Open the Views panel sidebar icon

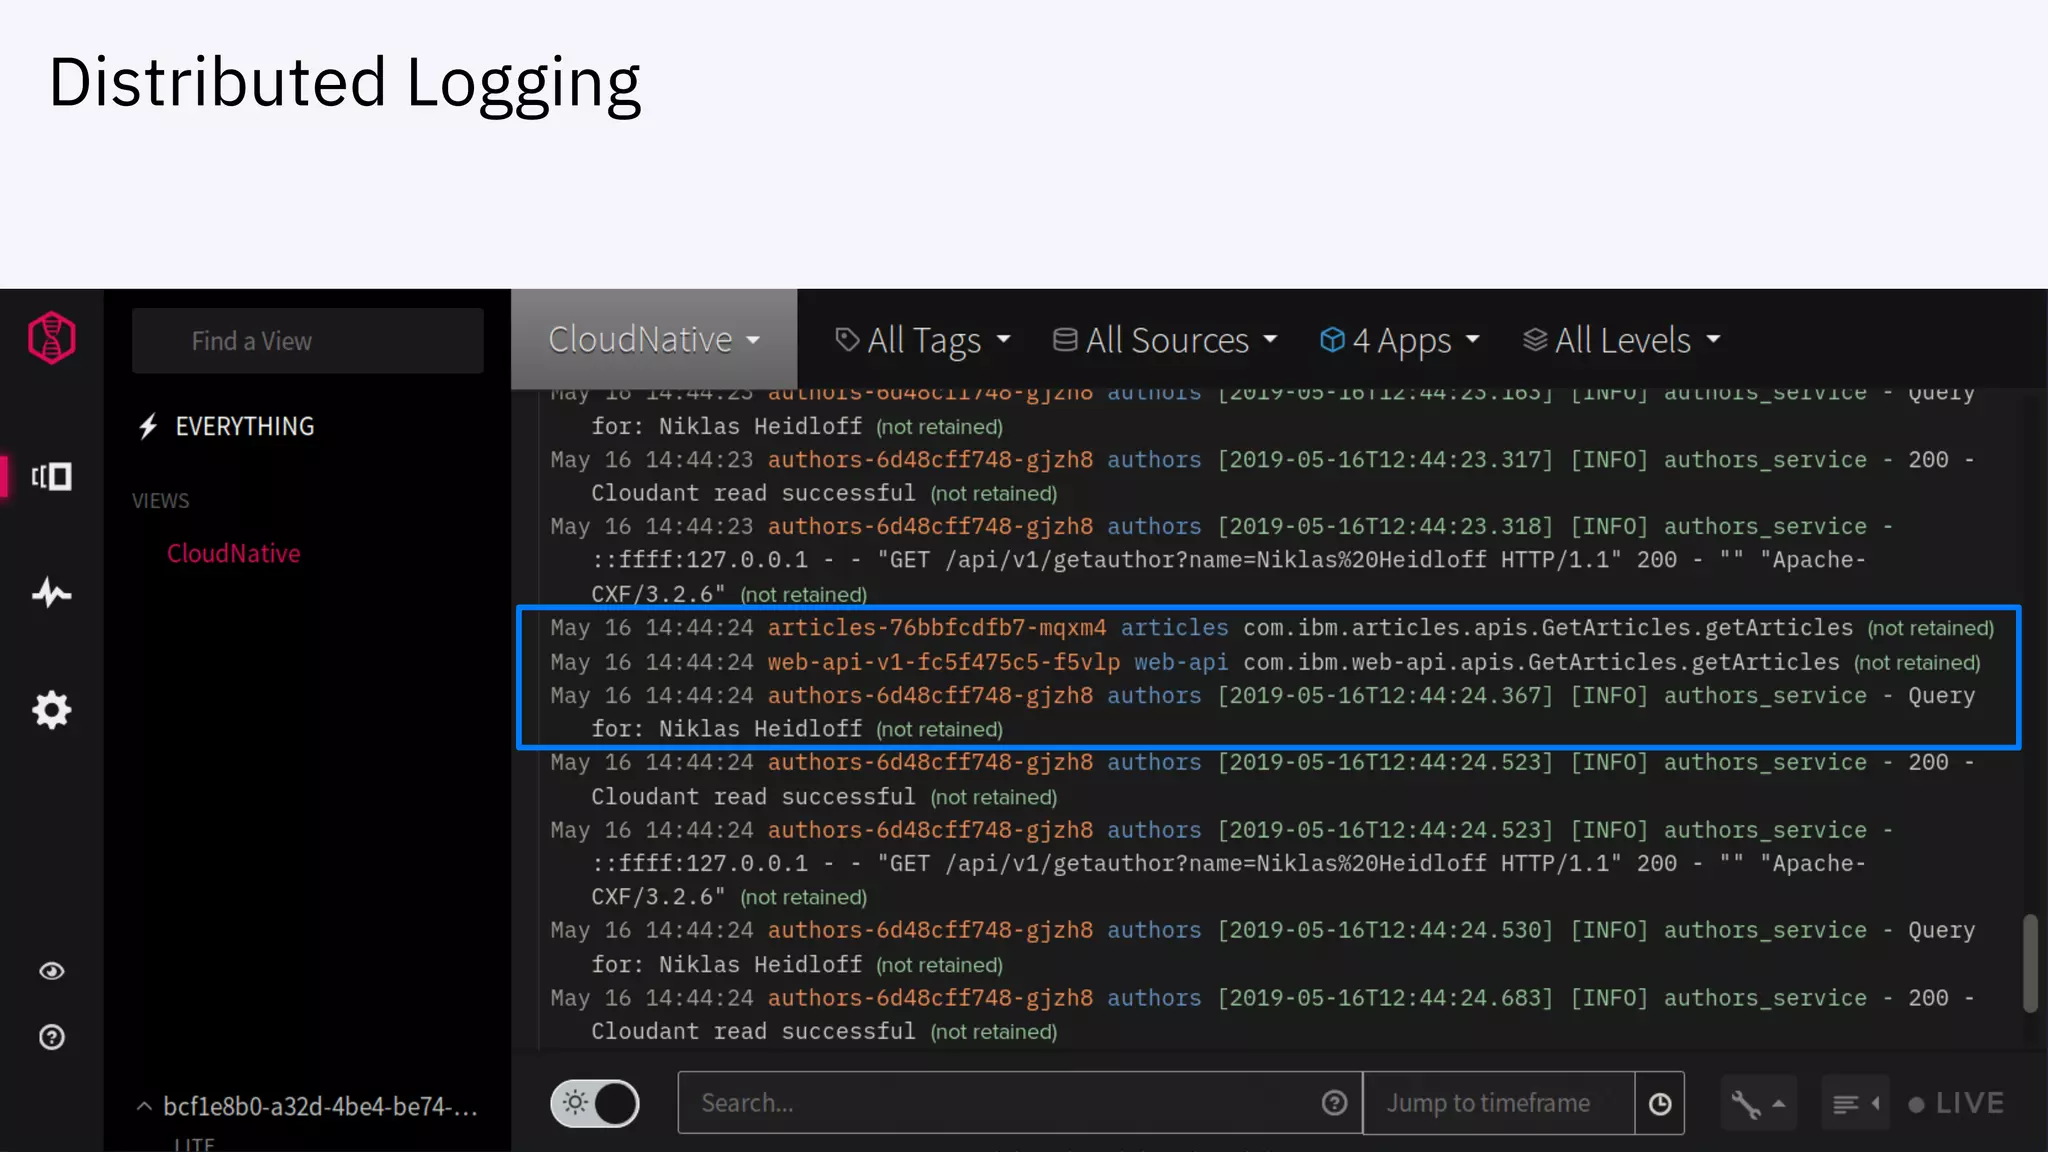pos(51,476)
